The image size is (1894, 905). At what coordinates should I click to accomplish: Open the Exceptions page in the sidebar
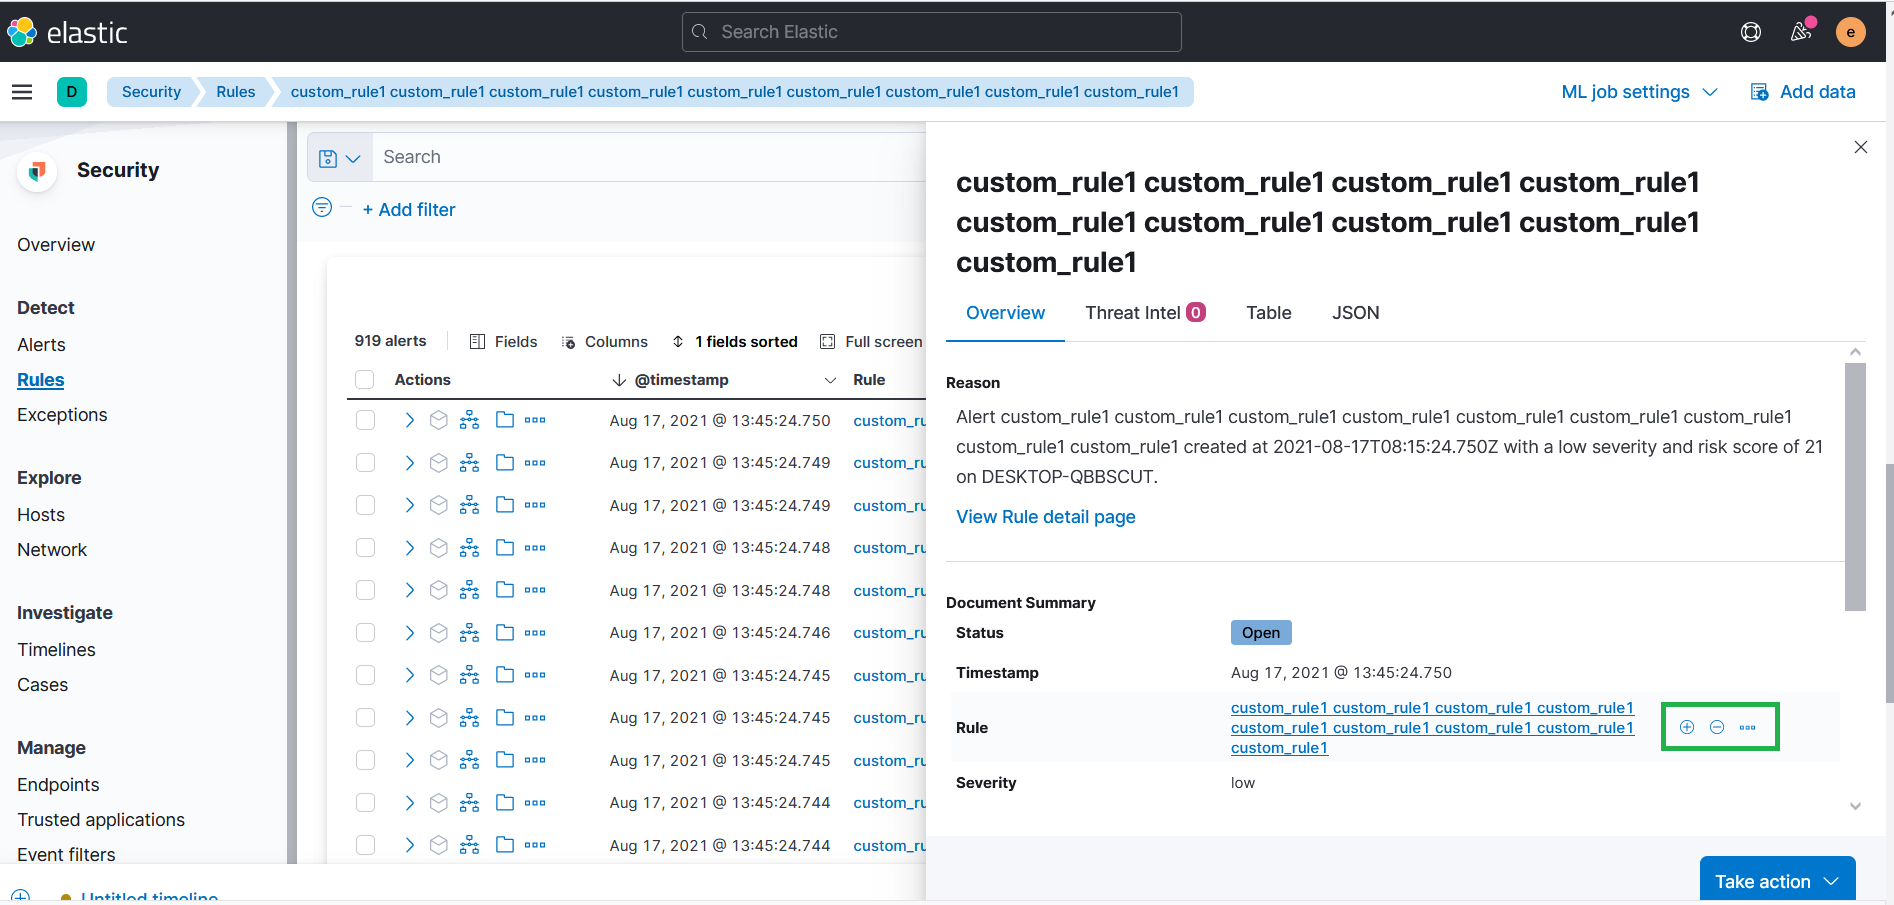[x=62, y=414]
